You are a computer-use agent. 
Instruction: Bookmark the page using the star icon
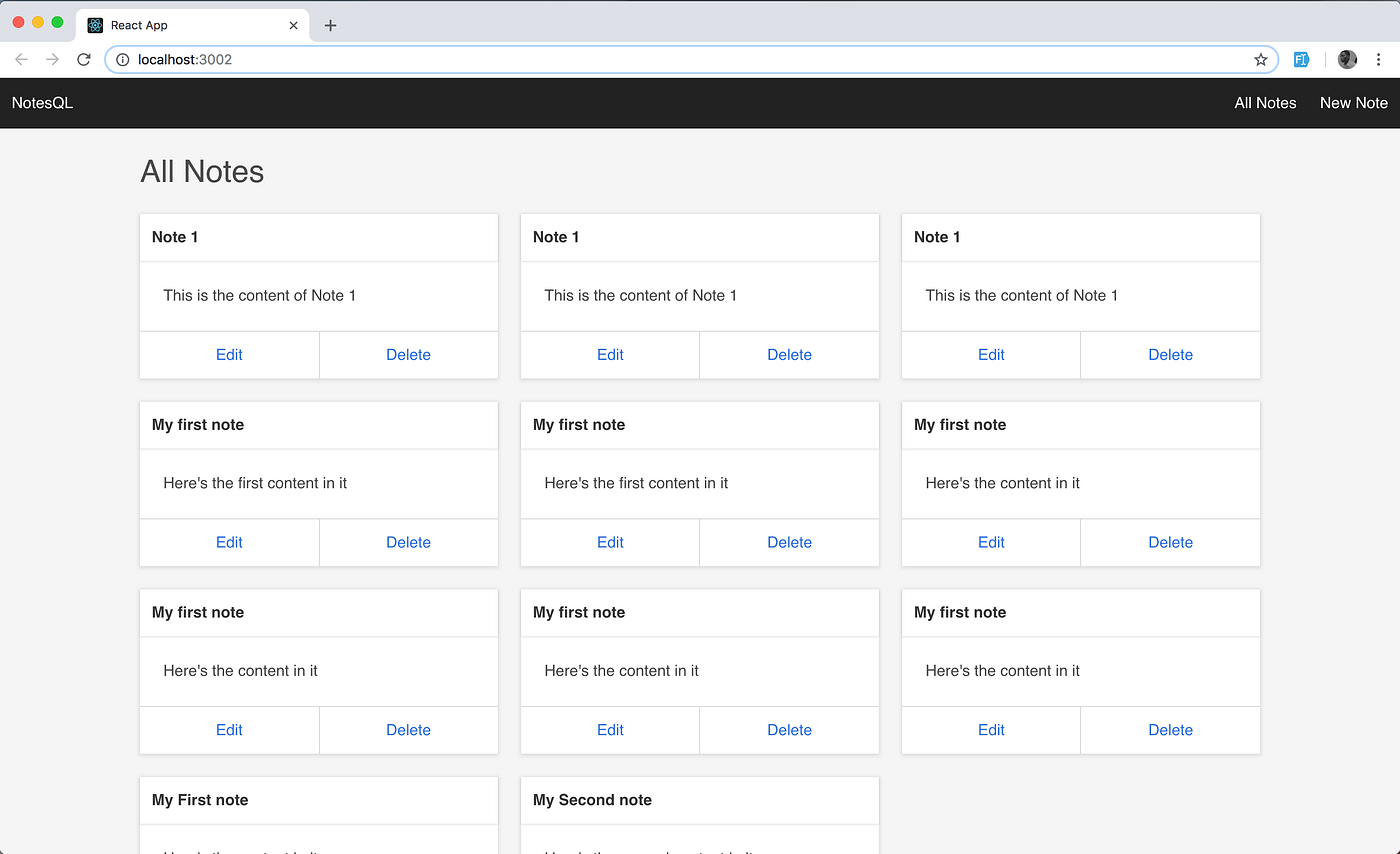[x=1260, y=59]
